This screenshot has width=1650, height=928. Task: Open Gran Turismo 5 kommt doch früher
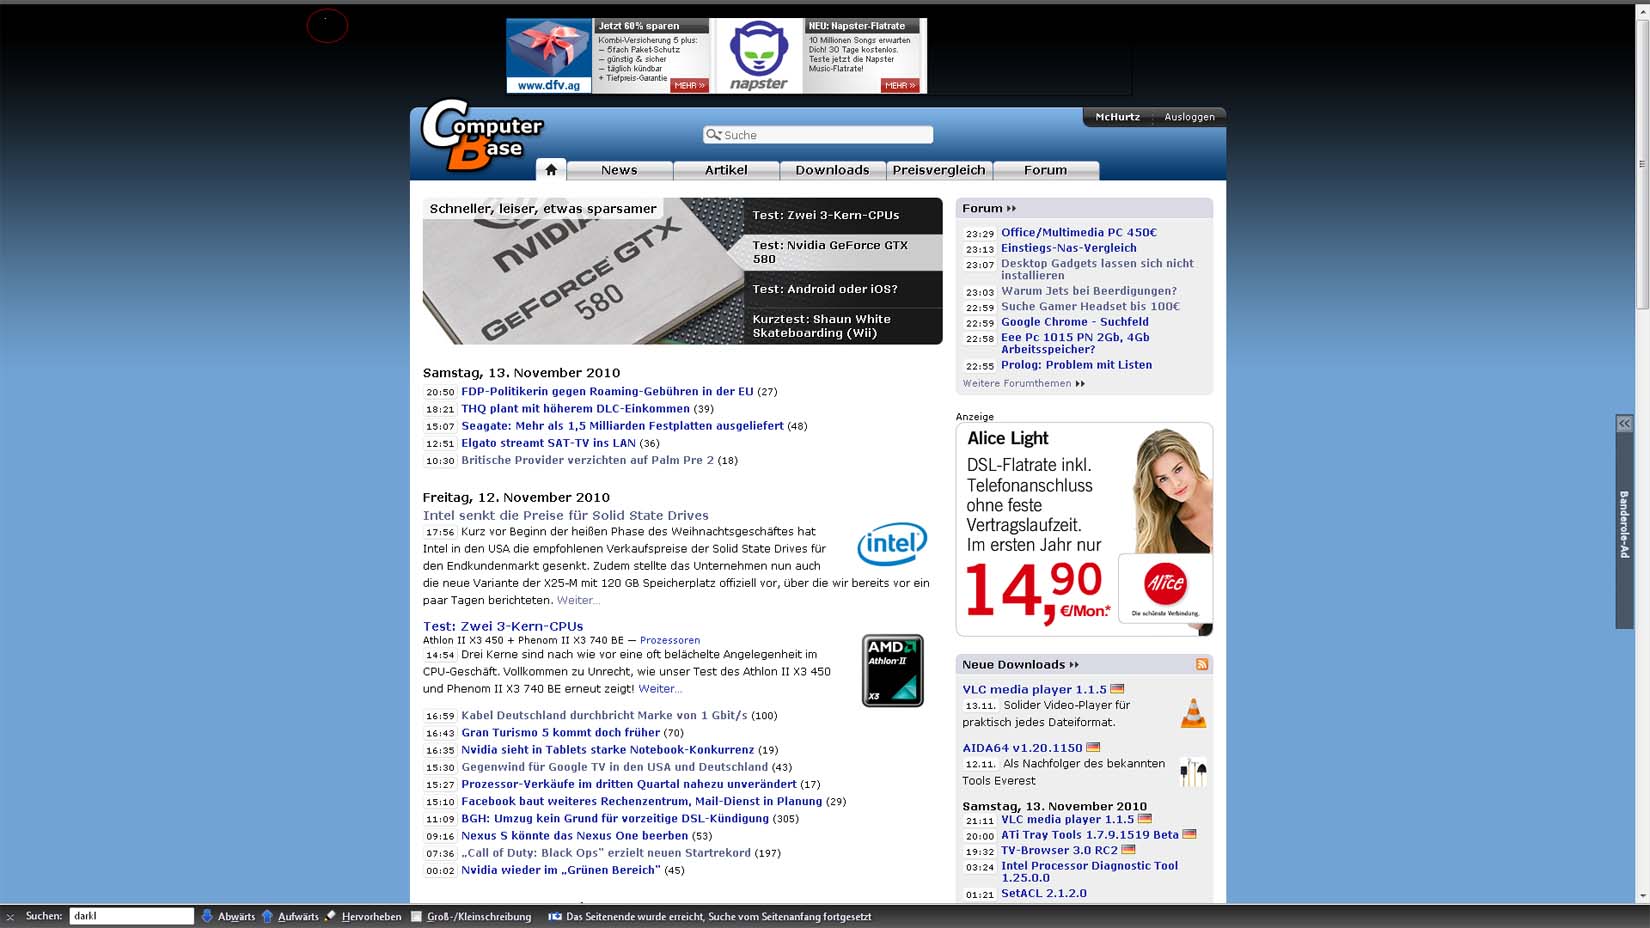tap(560, 732)
